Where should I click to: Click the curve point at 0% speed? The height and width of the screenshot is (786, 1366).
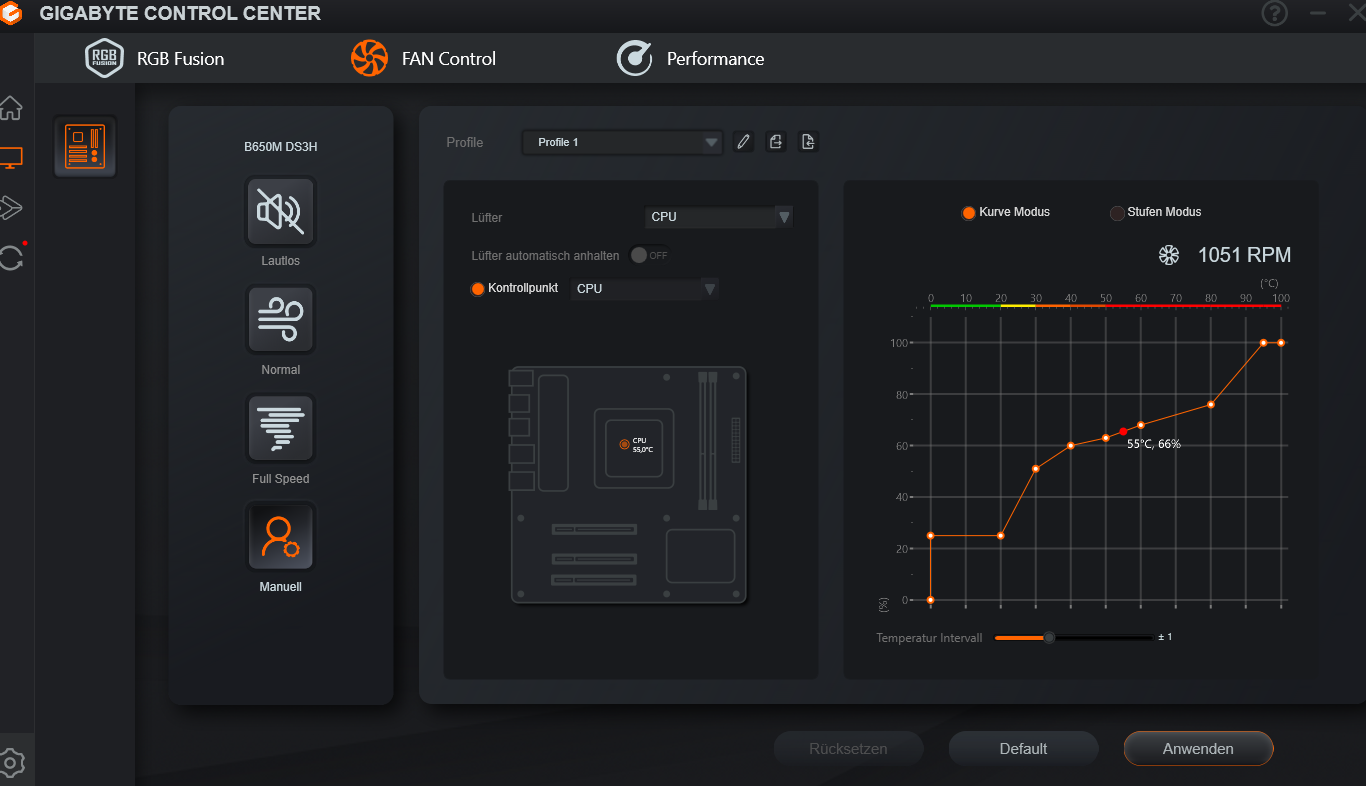[x=931, y=600]
